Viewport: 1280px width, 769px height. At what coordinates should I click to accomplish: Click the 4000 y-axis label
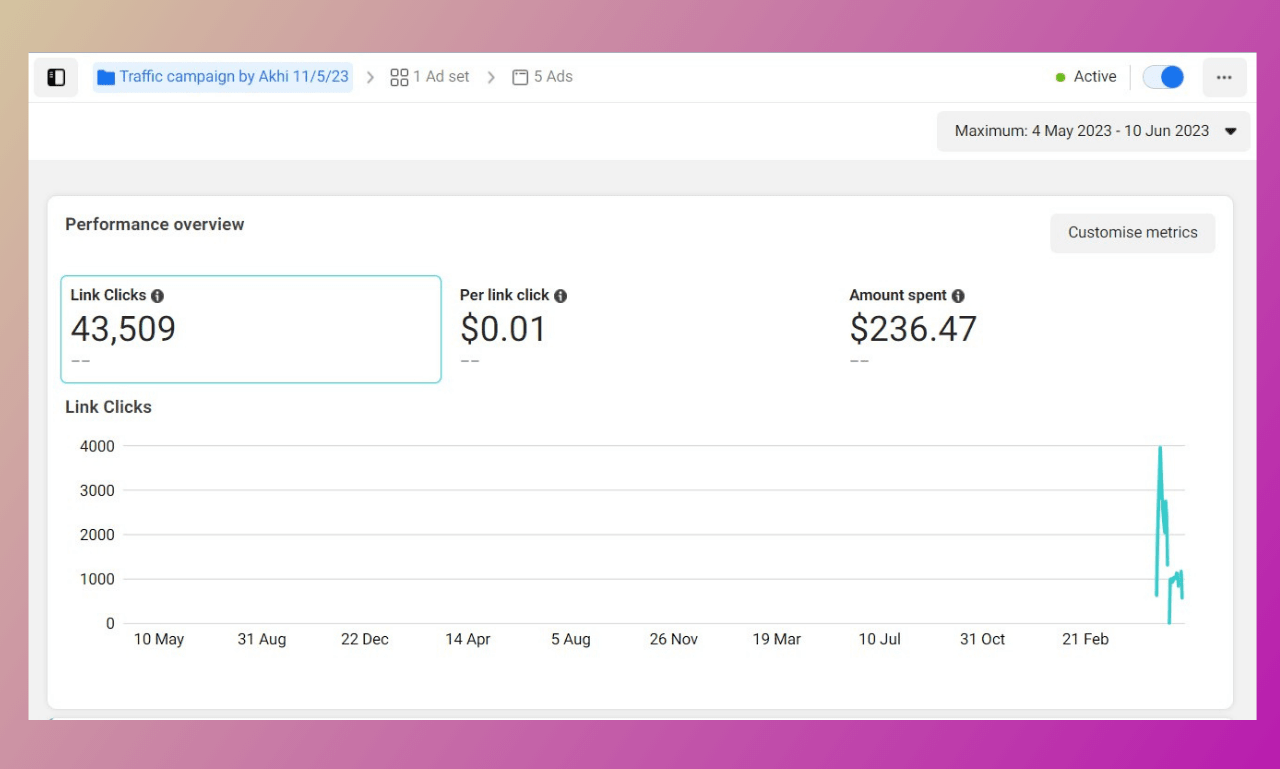(97, 446)
